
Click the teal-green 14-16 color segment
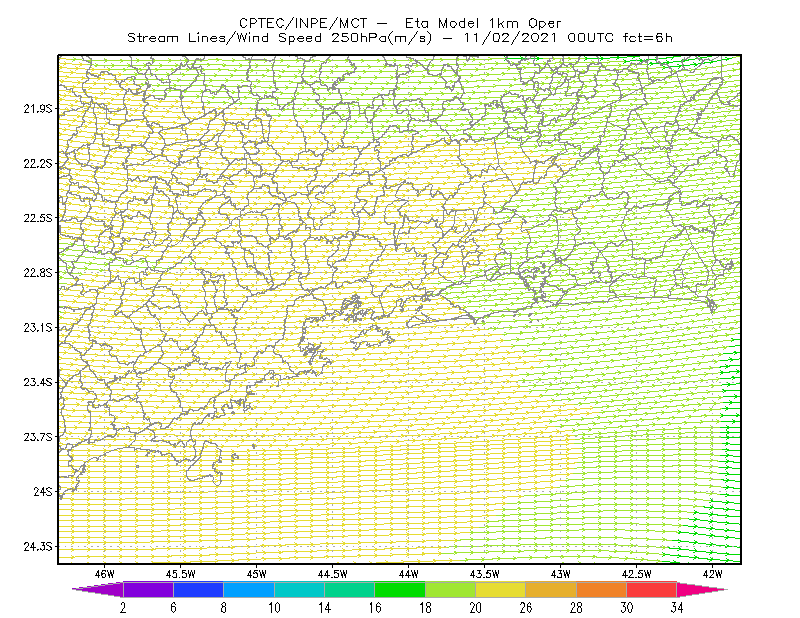pyautogui.click(x=349, y=589)
